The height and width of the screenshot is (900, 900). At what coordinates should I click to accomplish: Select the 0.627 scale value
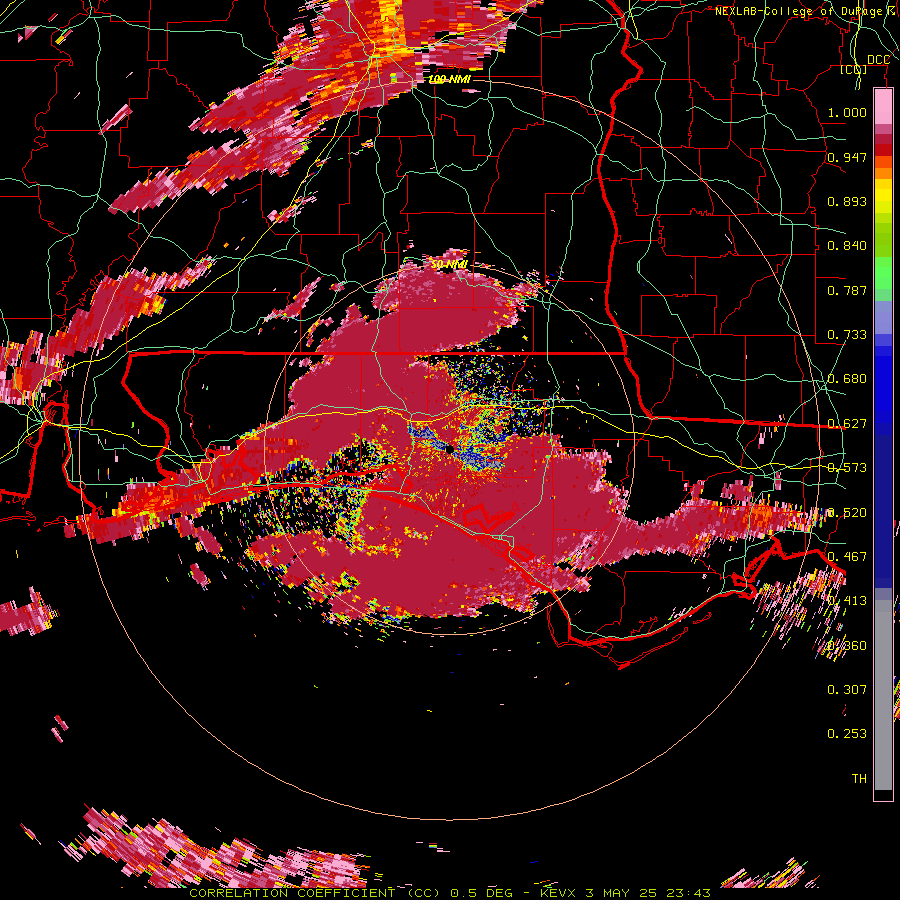click(847, 424)
